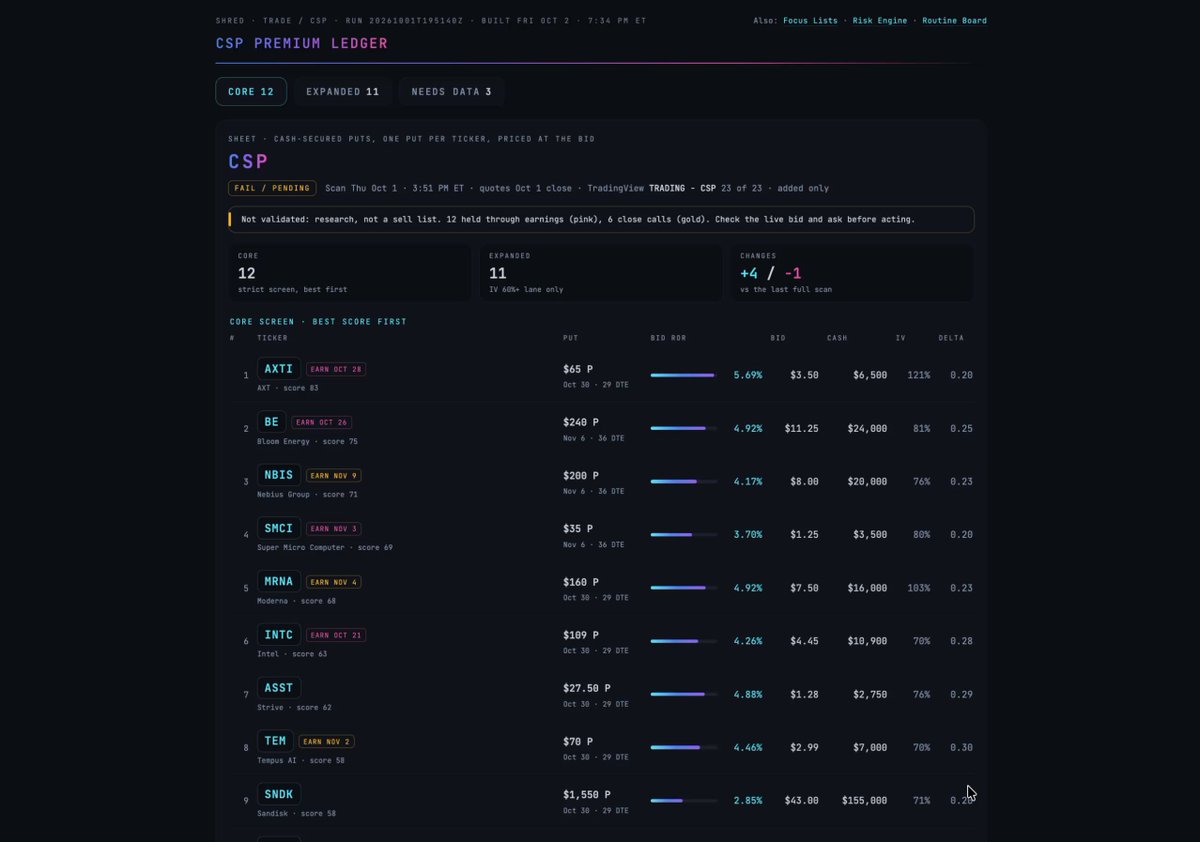Image resolution: width=1200 pixels, height=842 pixels.
Task: Click the earnings badge beside AXTI
Action: point(336,369)
